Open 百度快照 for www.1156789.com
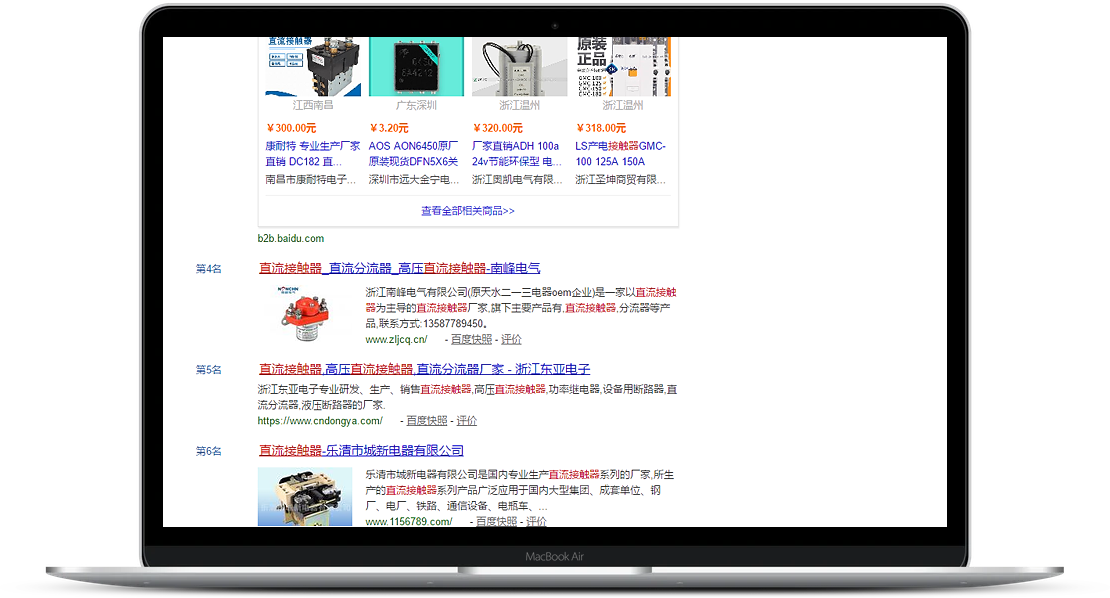 click(x=496, y=522)
